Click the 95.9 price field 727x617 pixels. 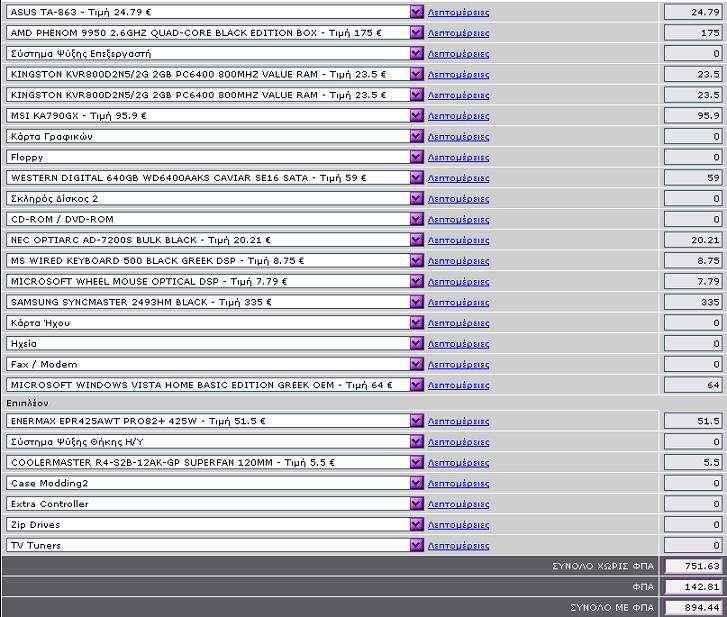tap(693, 115)
